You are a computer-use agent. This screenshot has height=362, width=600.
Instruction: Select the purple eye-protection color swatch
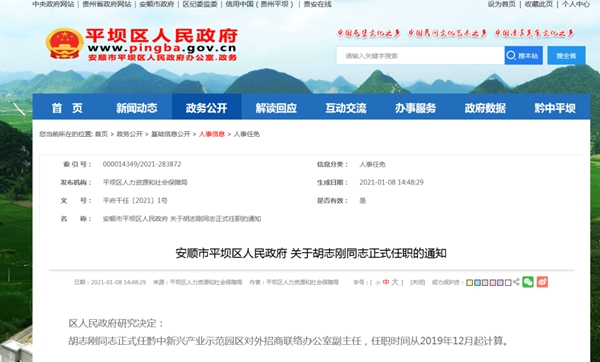click(500, 283)
